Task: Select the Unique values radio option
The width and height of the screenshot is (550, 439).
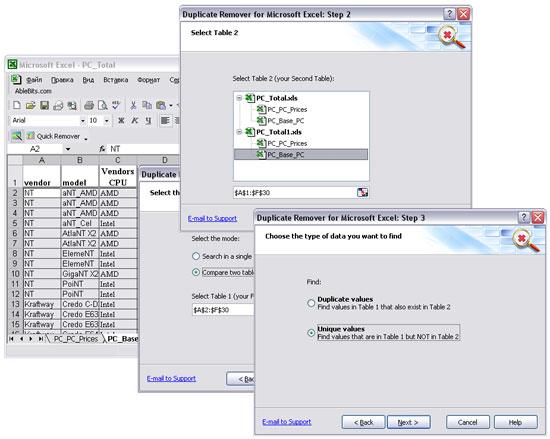Action: 311,333
